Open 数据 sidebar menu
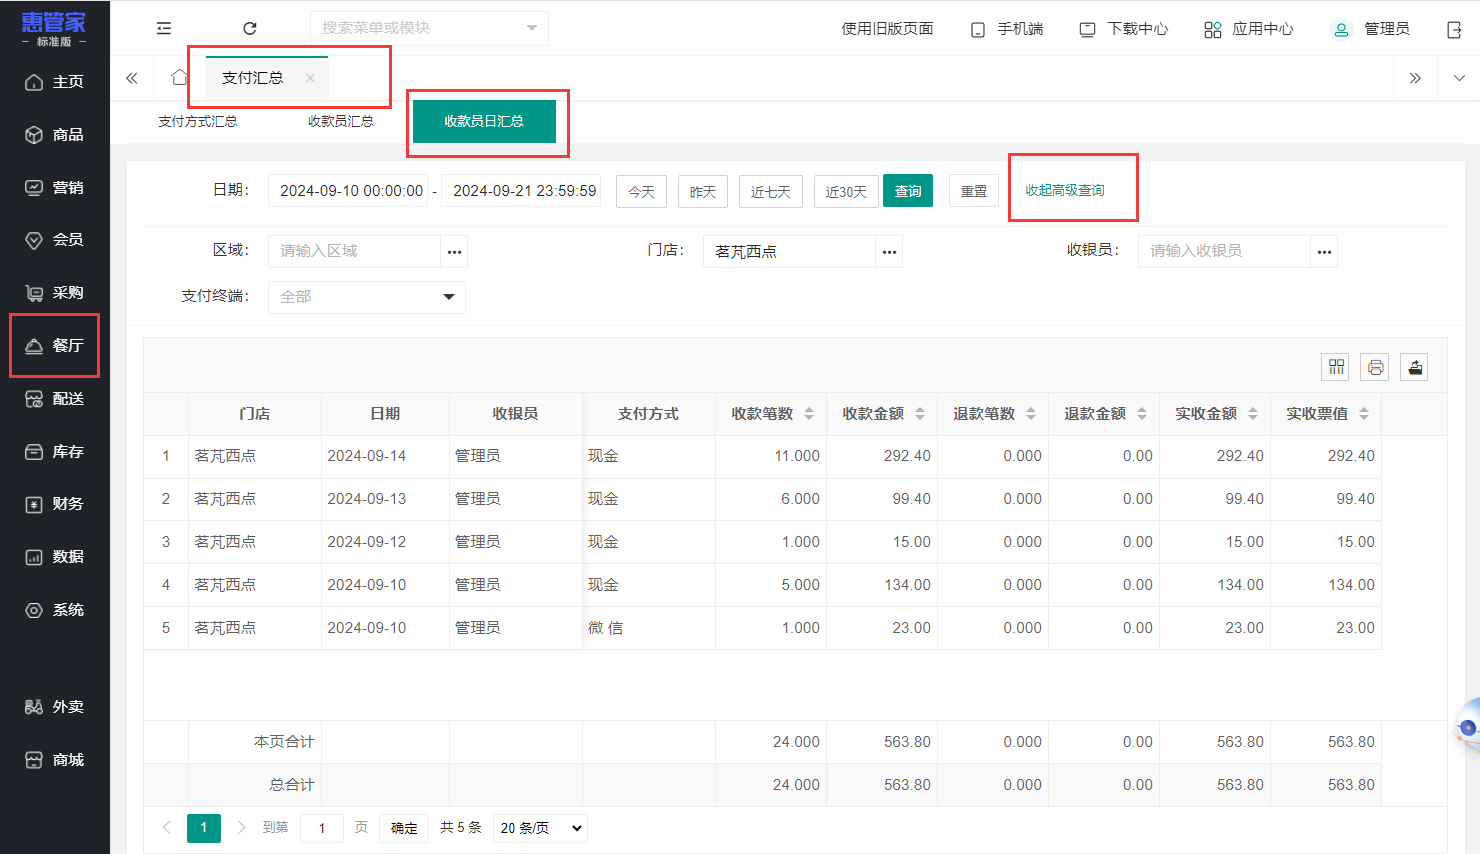Viewport: 1480px width, 854px height. [55, 557]
